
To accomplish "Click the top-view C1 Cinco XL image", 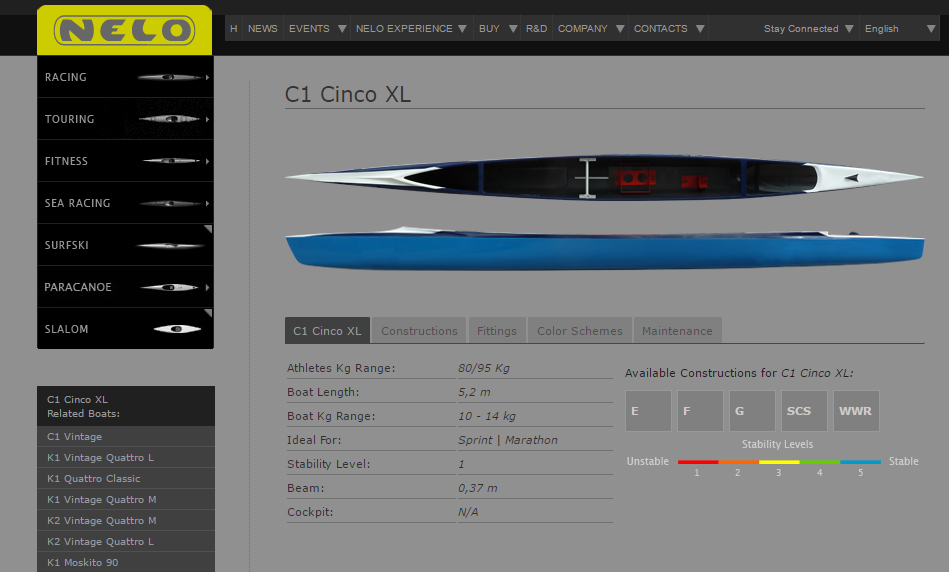I will pyautogui.click(x=604, y=177).
